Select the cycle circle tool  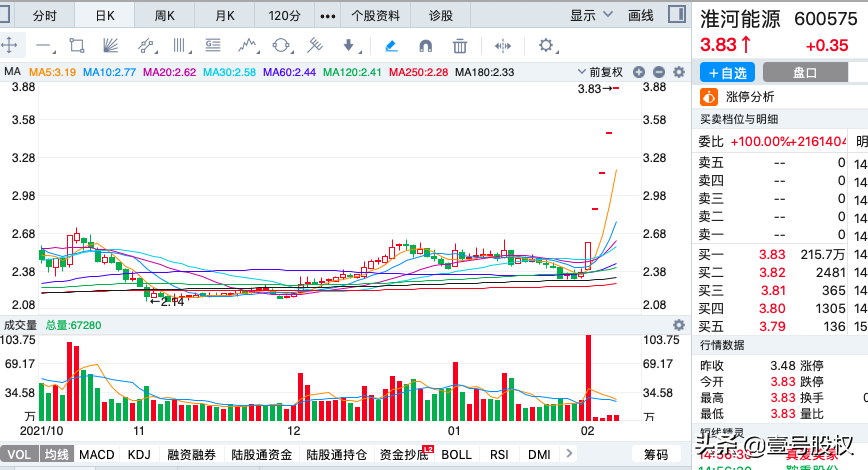pyautogui.click(x=281, y=45)
